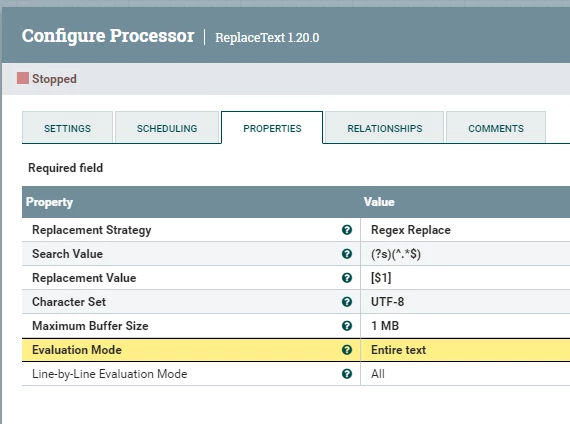Open help for Replacement Value property
This screenshot has height=424, width=570.
(347, 278)
